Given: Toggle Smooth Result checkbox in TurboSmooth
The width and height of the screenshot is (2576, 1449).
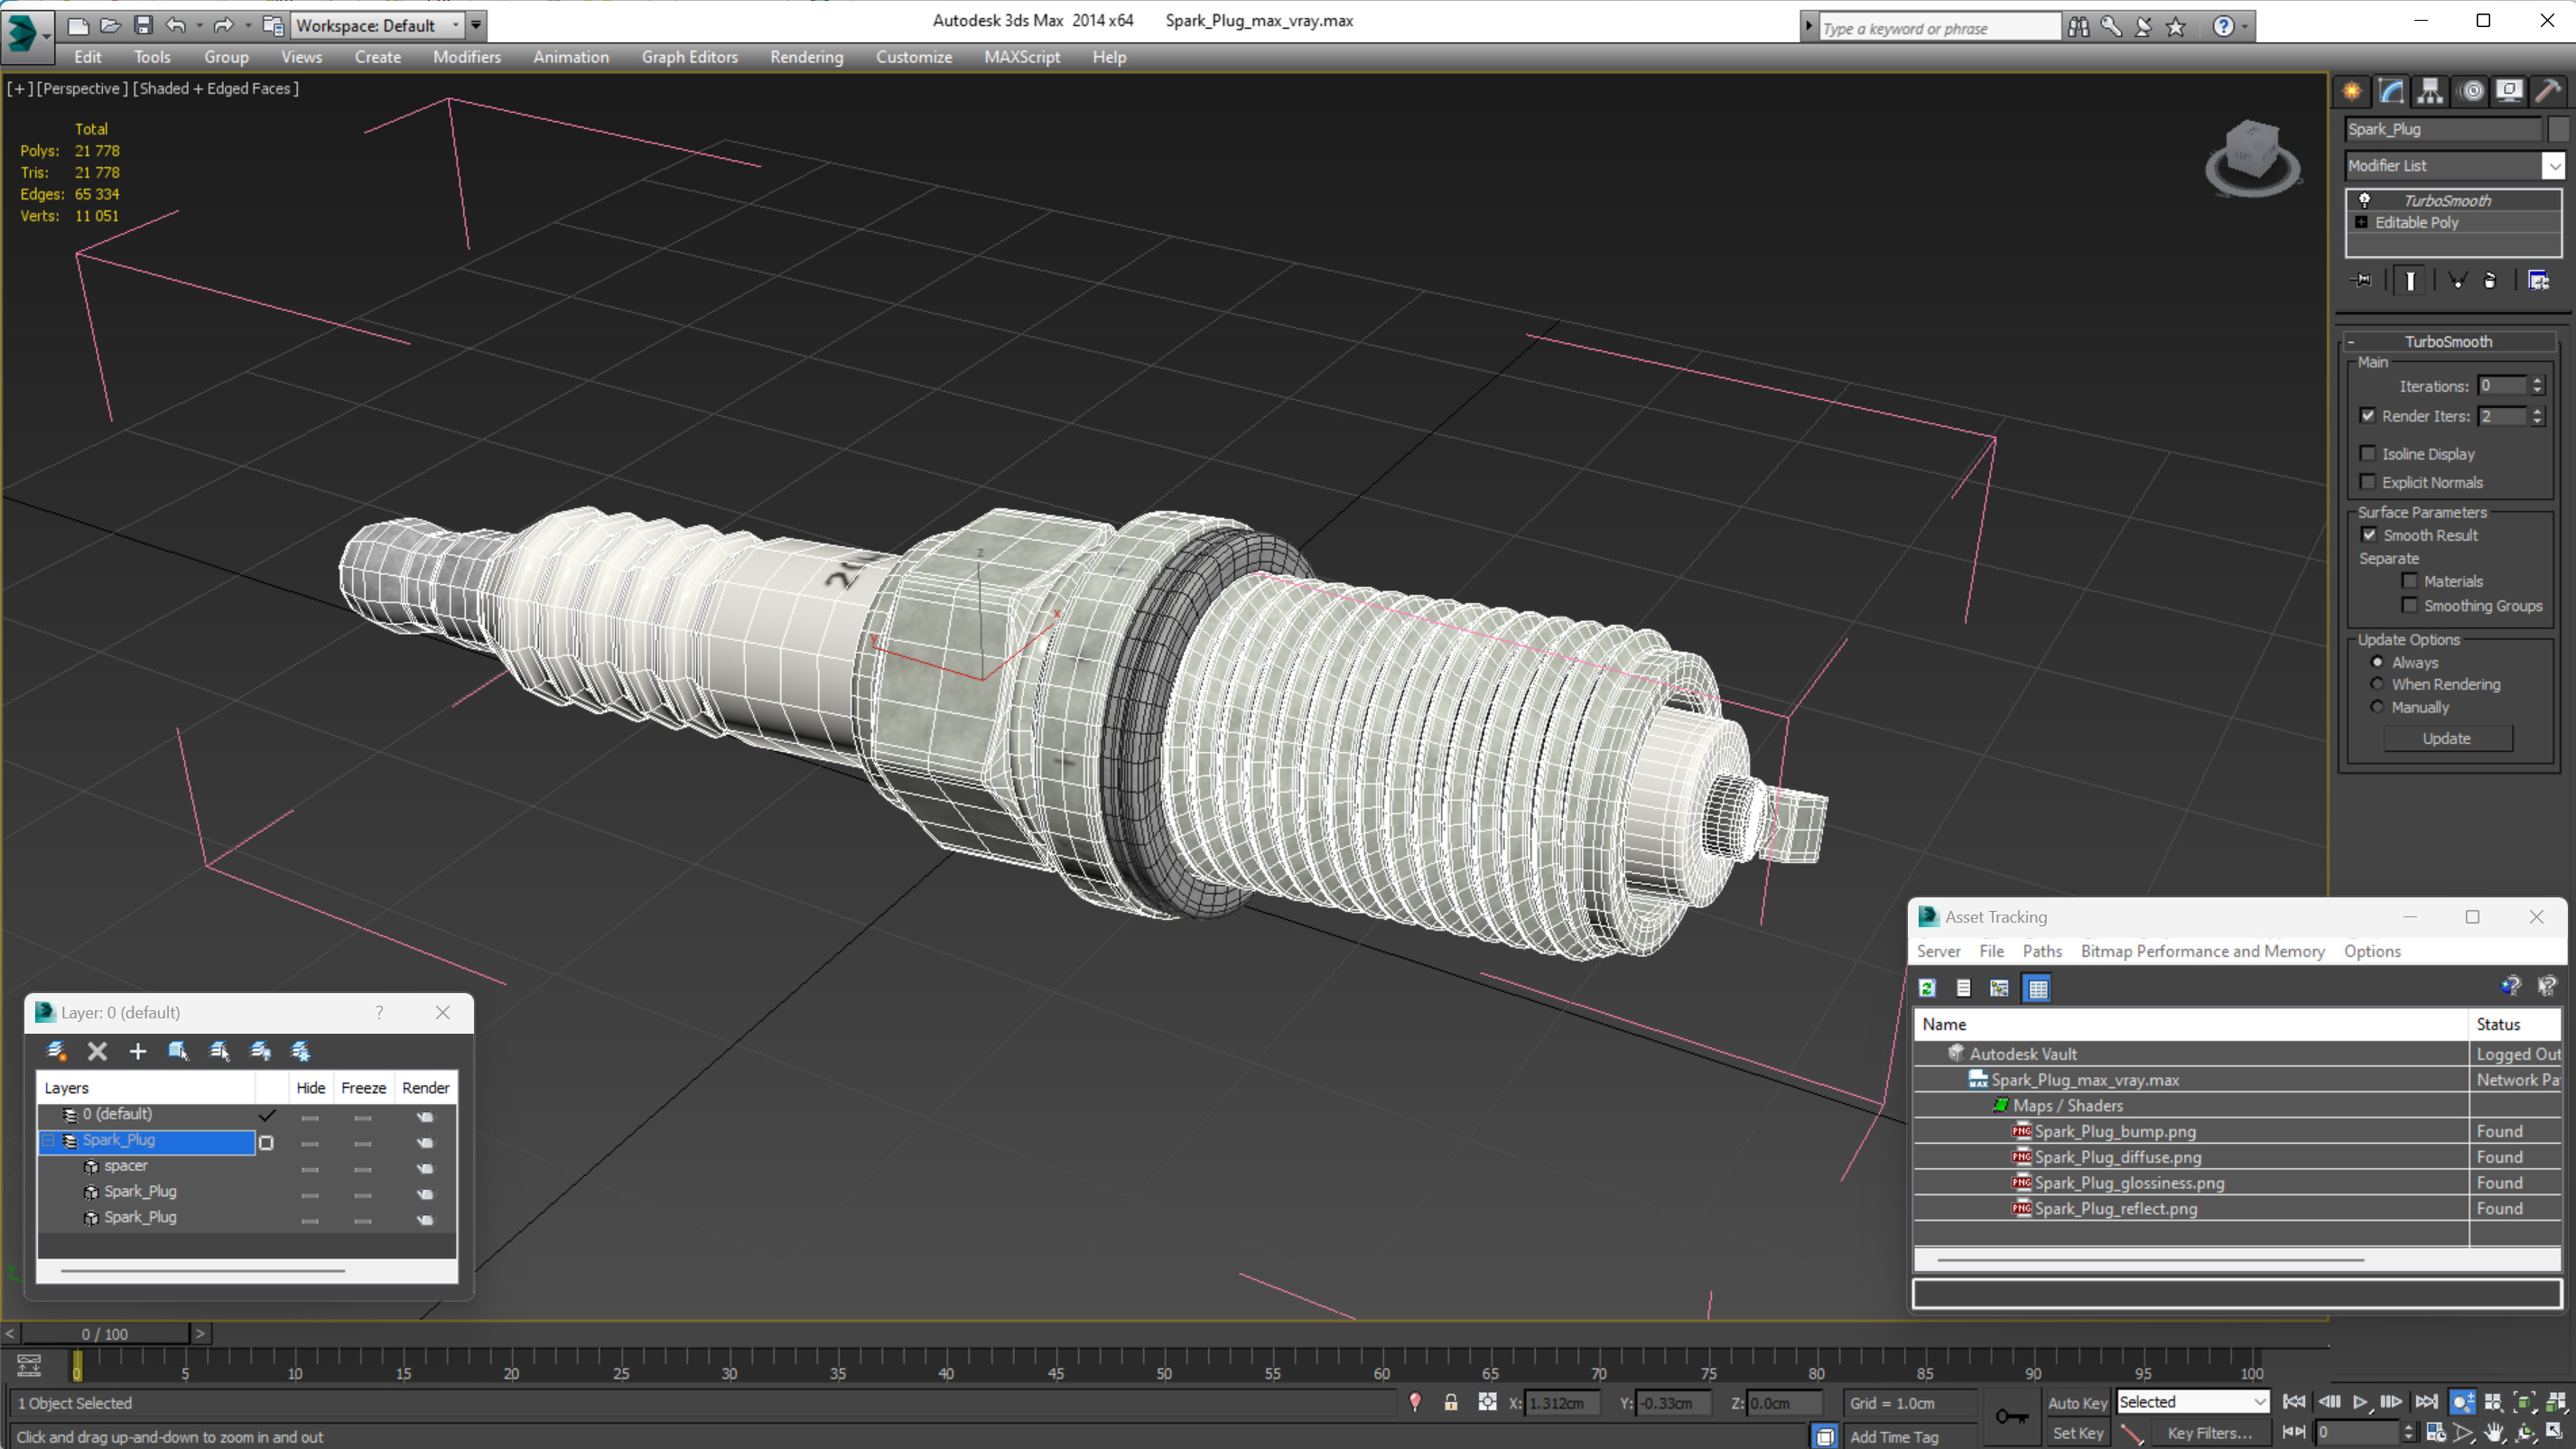Looking at the screenshot, I should (2369, 534).
